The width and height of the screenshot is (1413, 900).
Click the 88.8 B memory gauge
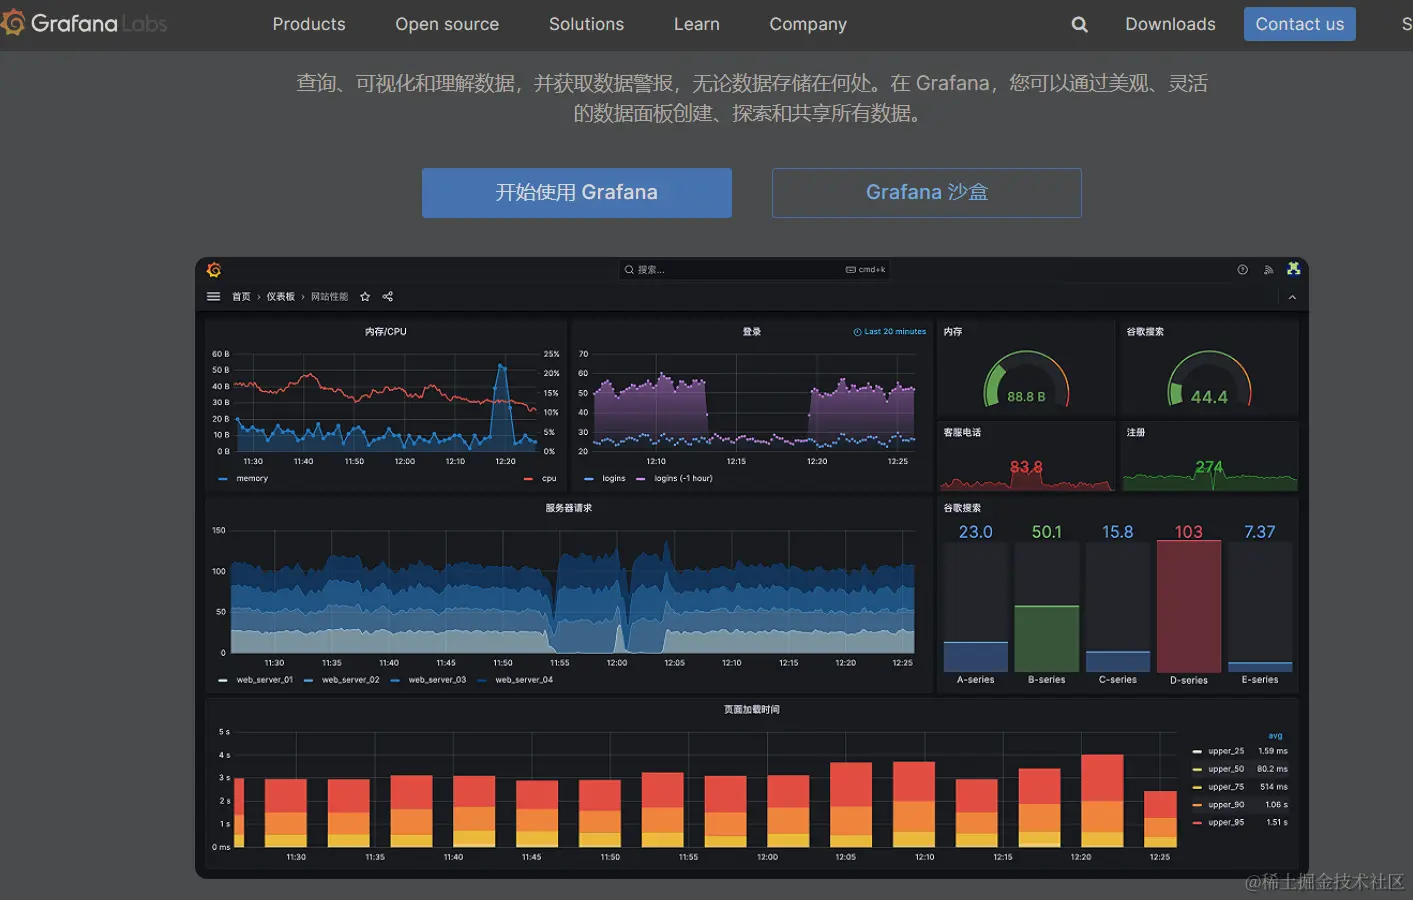1026,379
